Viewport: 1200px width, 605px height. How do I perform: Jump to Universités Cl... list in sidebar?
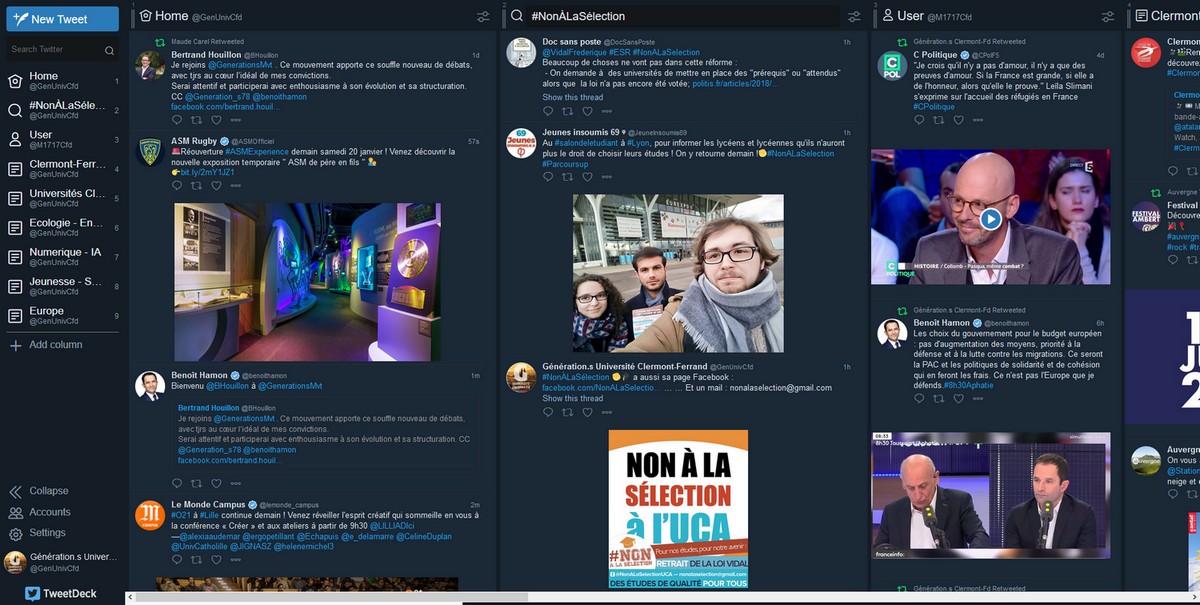62,198
